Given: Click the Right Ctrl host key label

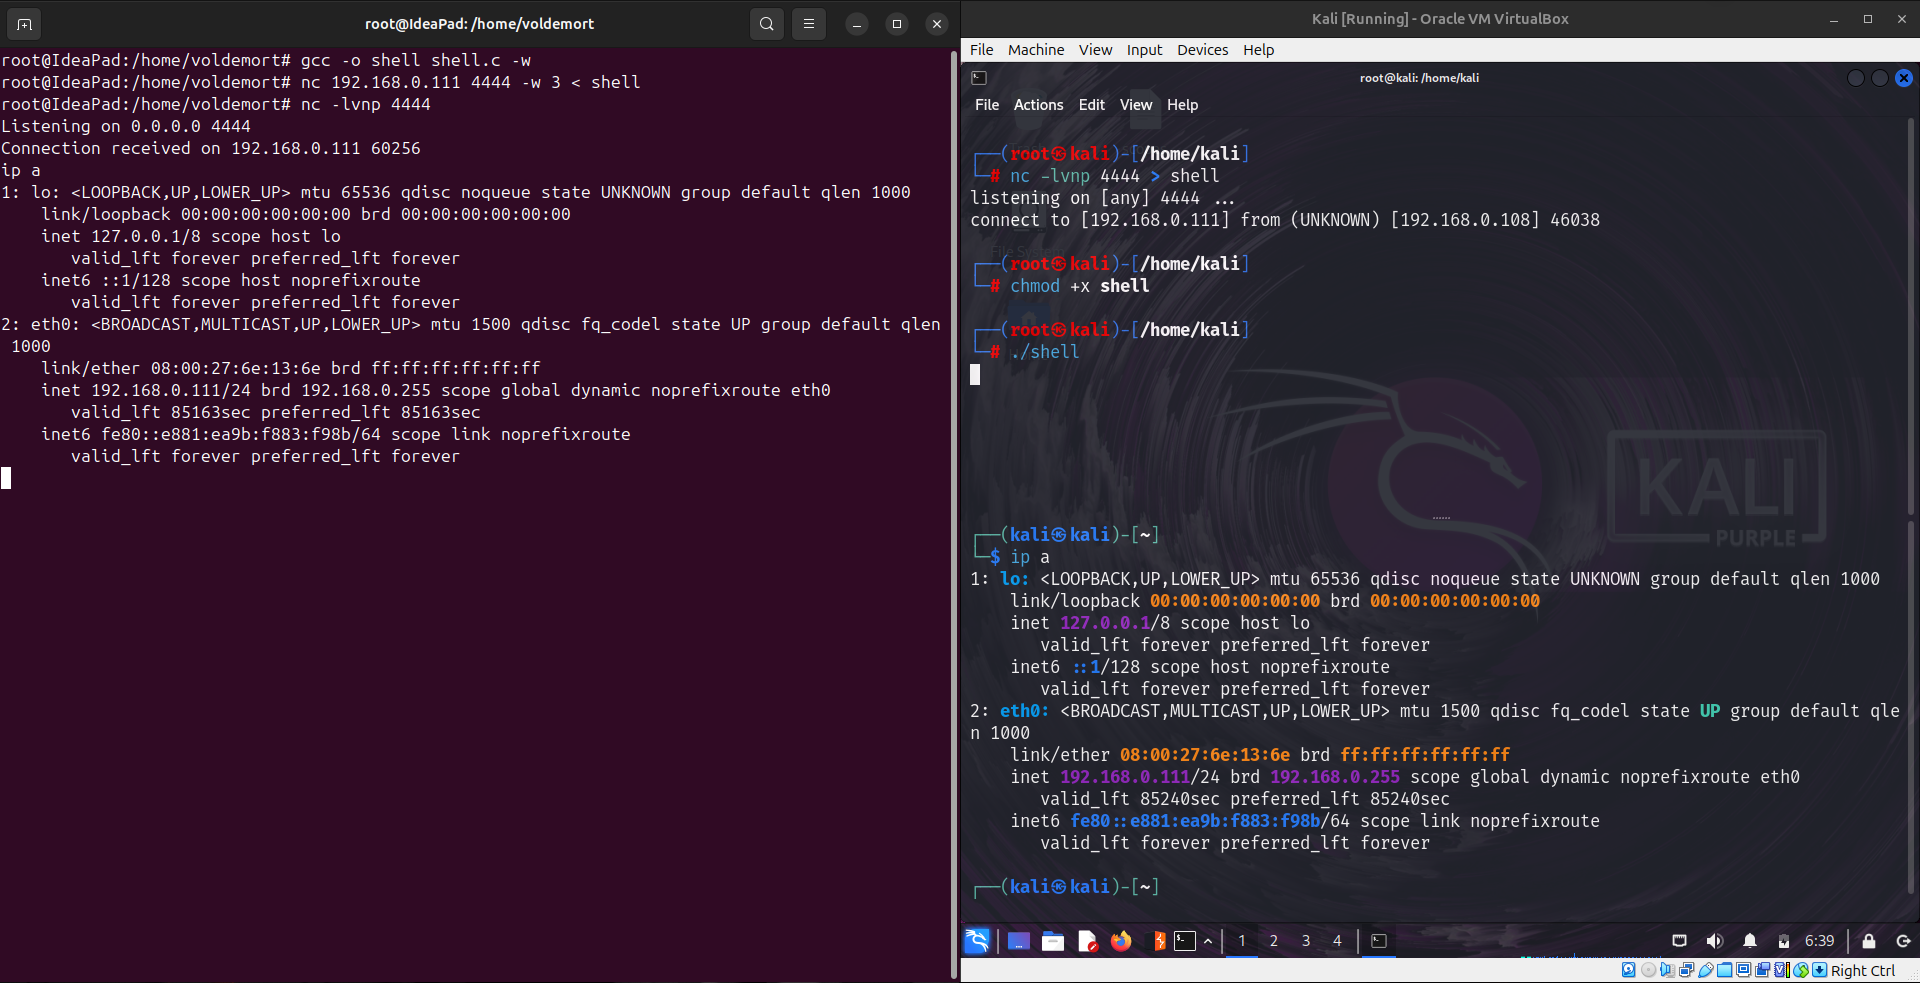Looking at the screenshot, I should coord(1863,971).
